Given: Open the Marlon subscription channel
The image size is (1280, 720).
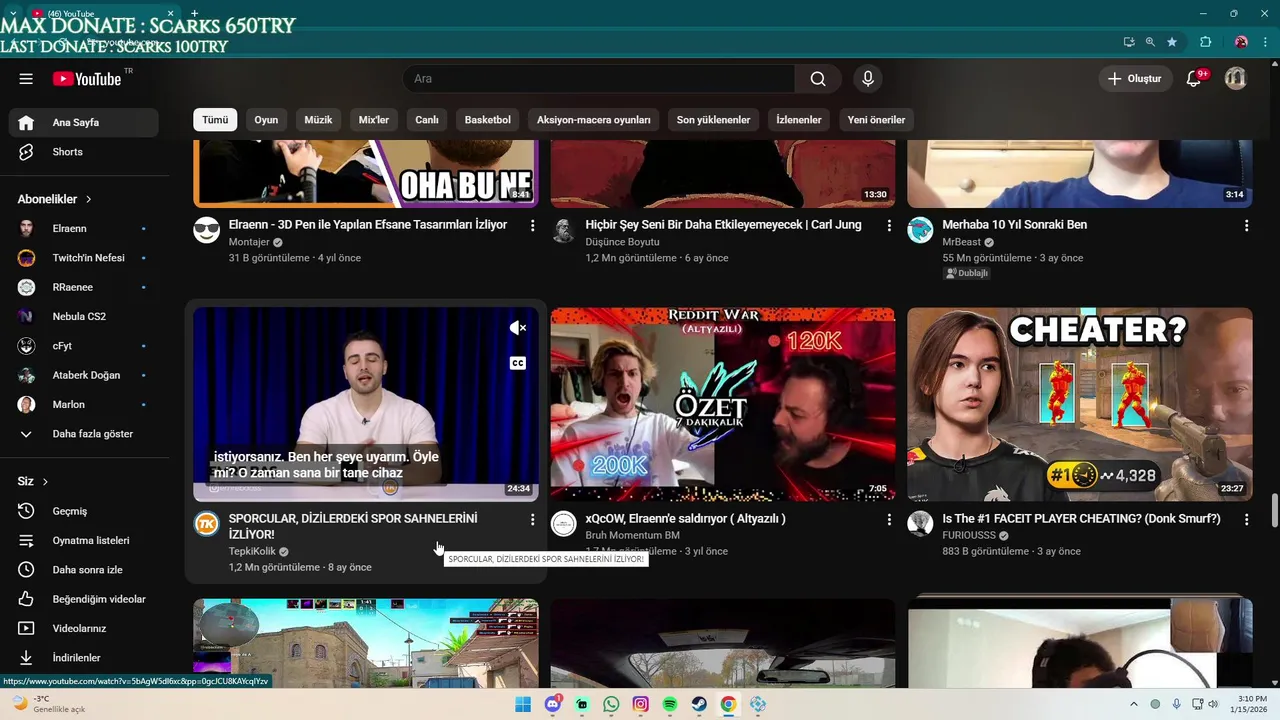Looking at the screenshot, I should tap(84, 405).
